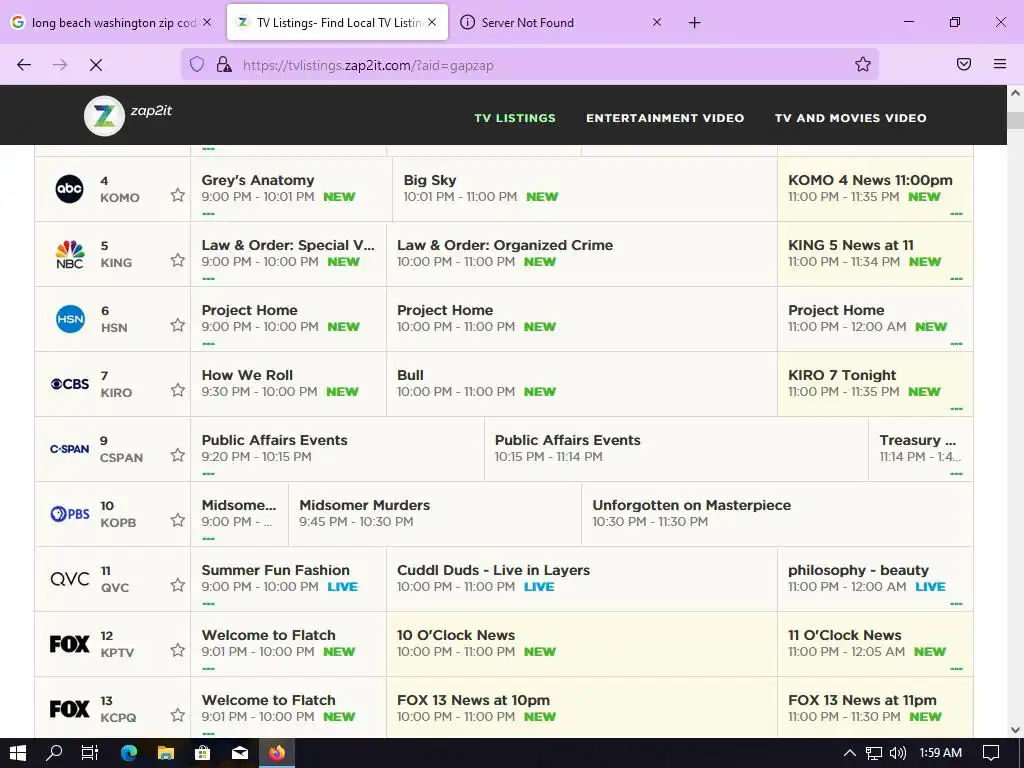The width and height of the screenshot is (1024, 768).
Task: Close the long beach washington tab
Action: tap(206, 22)
